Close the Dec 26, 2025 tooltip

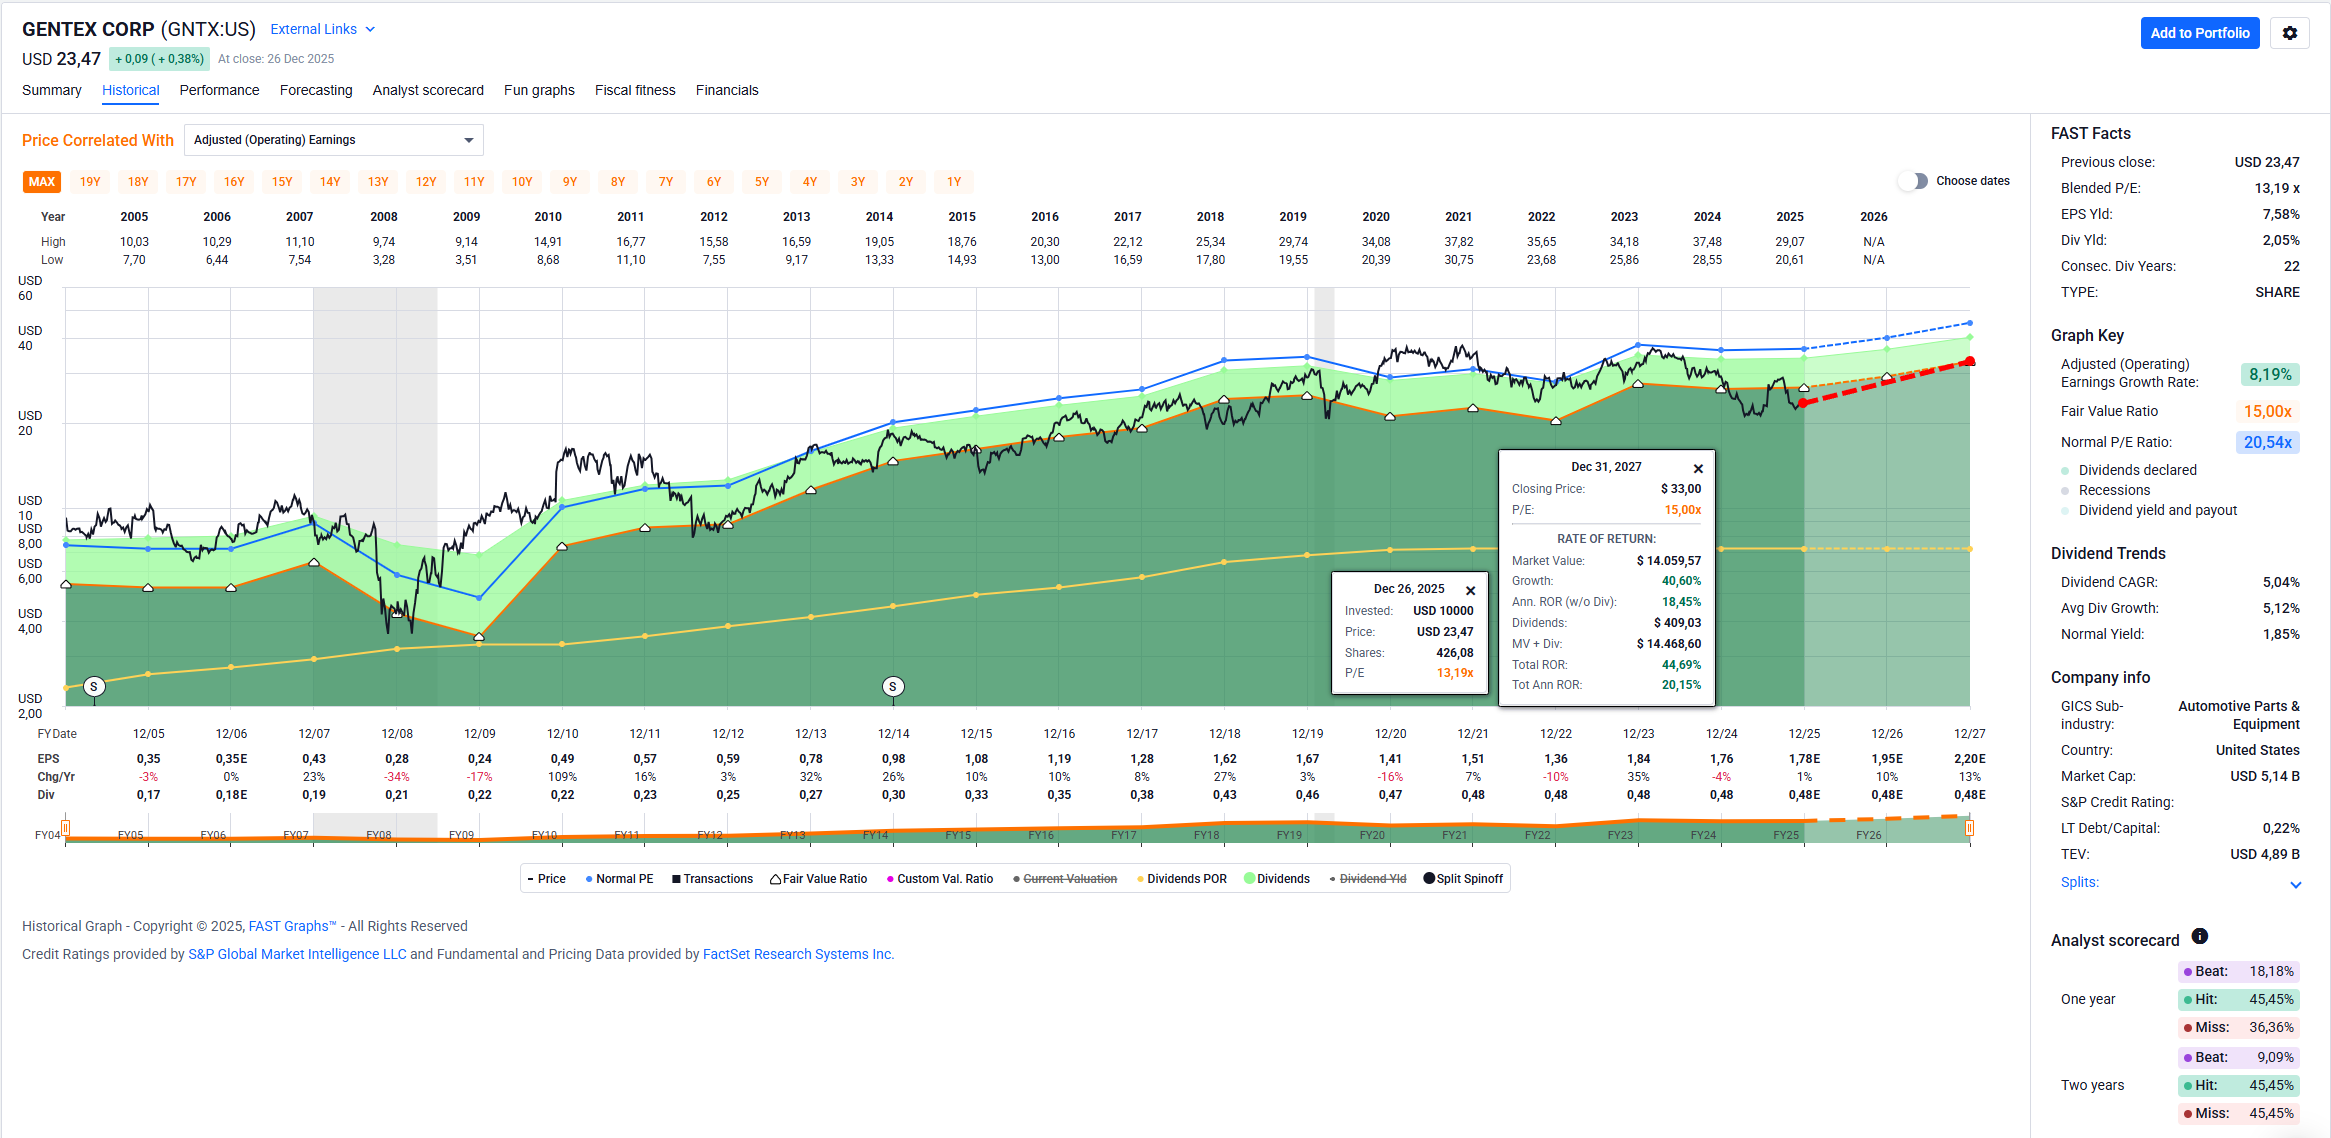(1470, 590)
